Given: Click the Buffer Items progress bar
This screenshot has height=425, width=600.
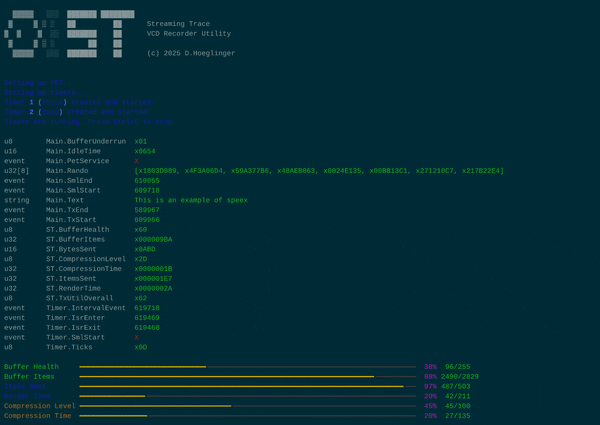Looking at the screenshot, I should coord(247,377).
